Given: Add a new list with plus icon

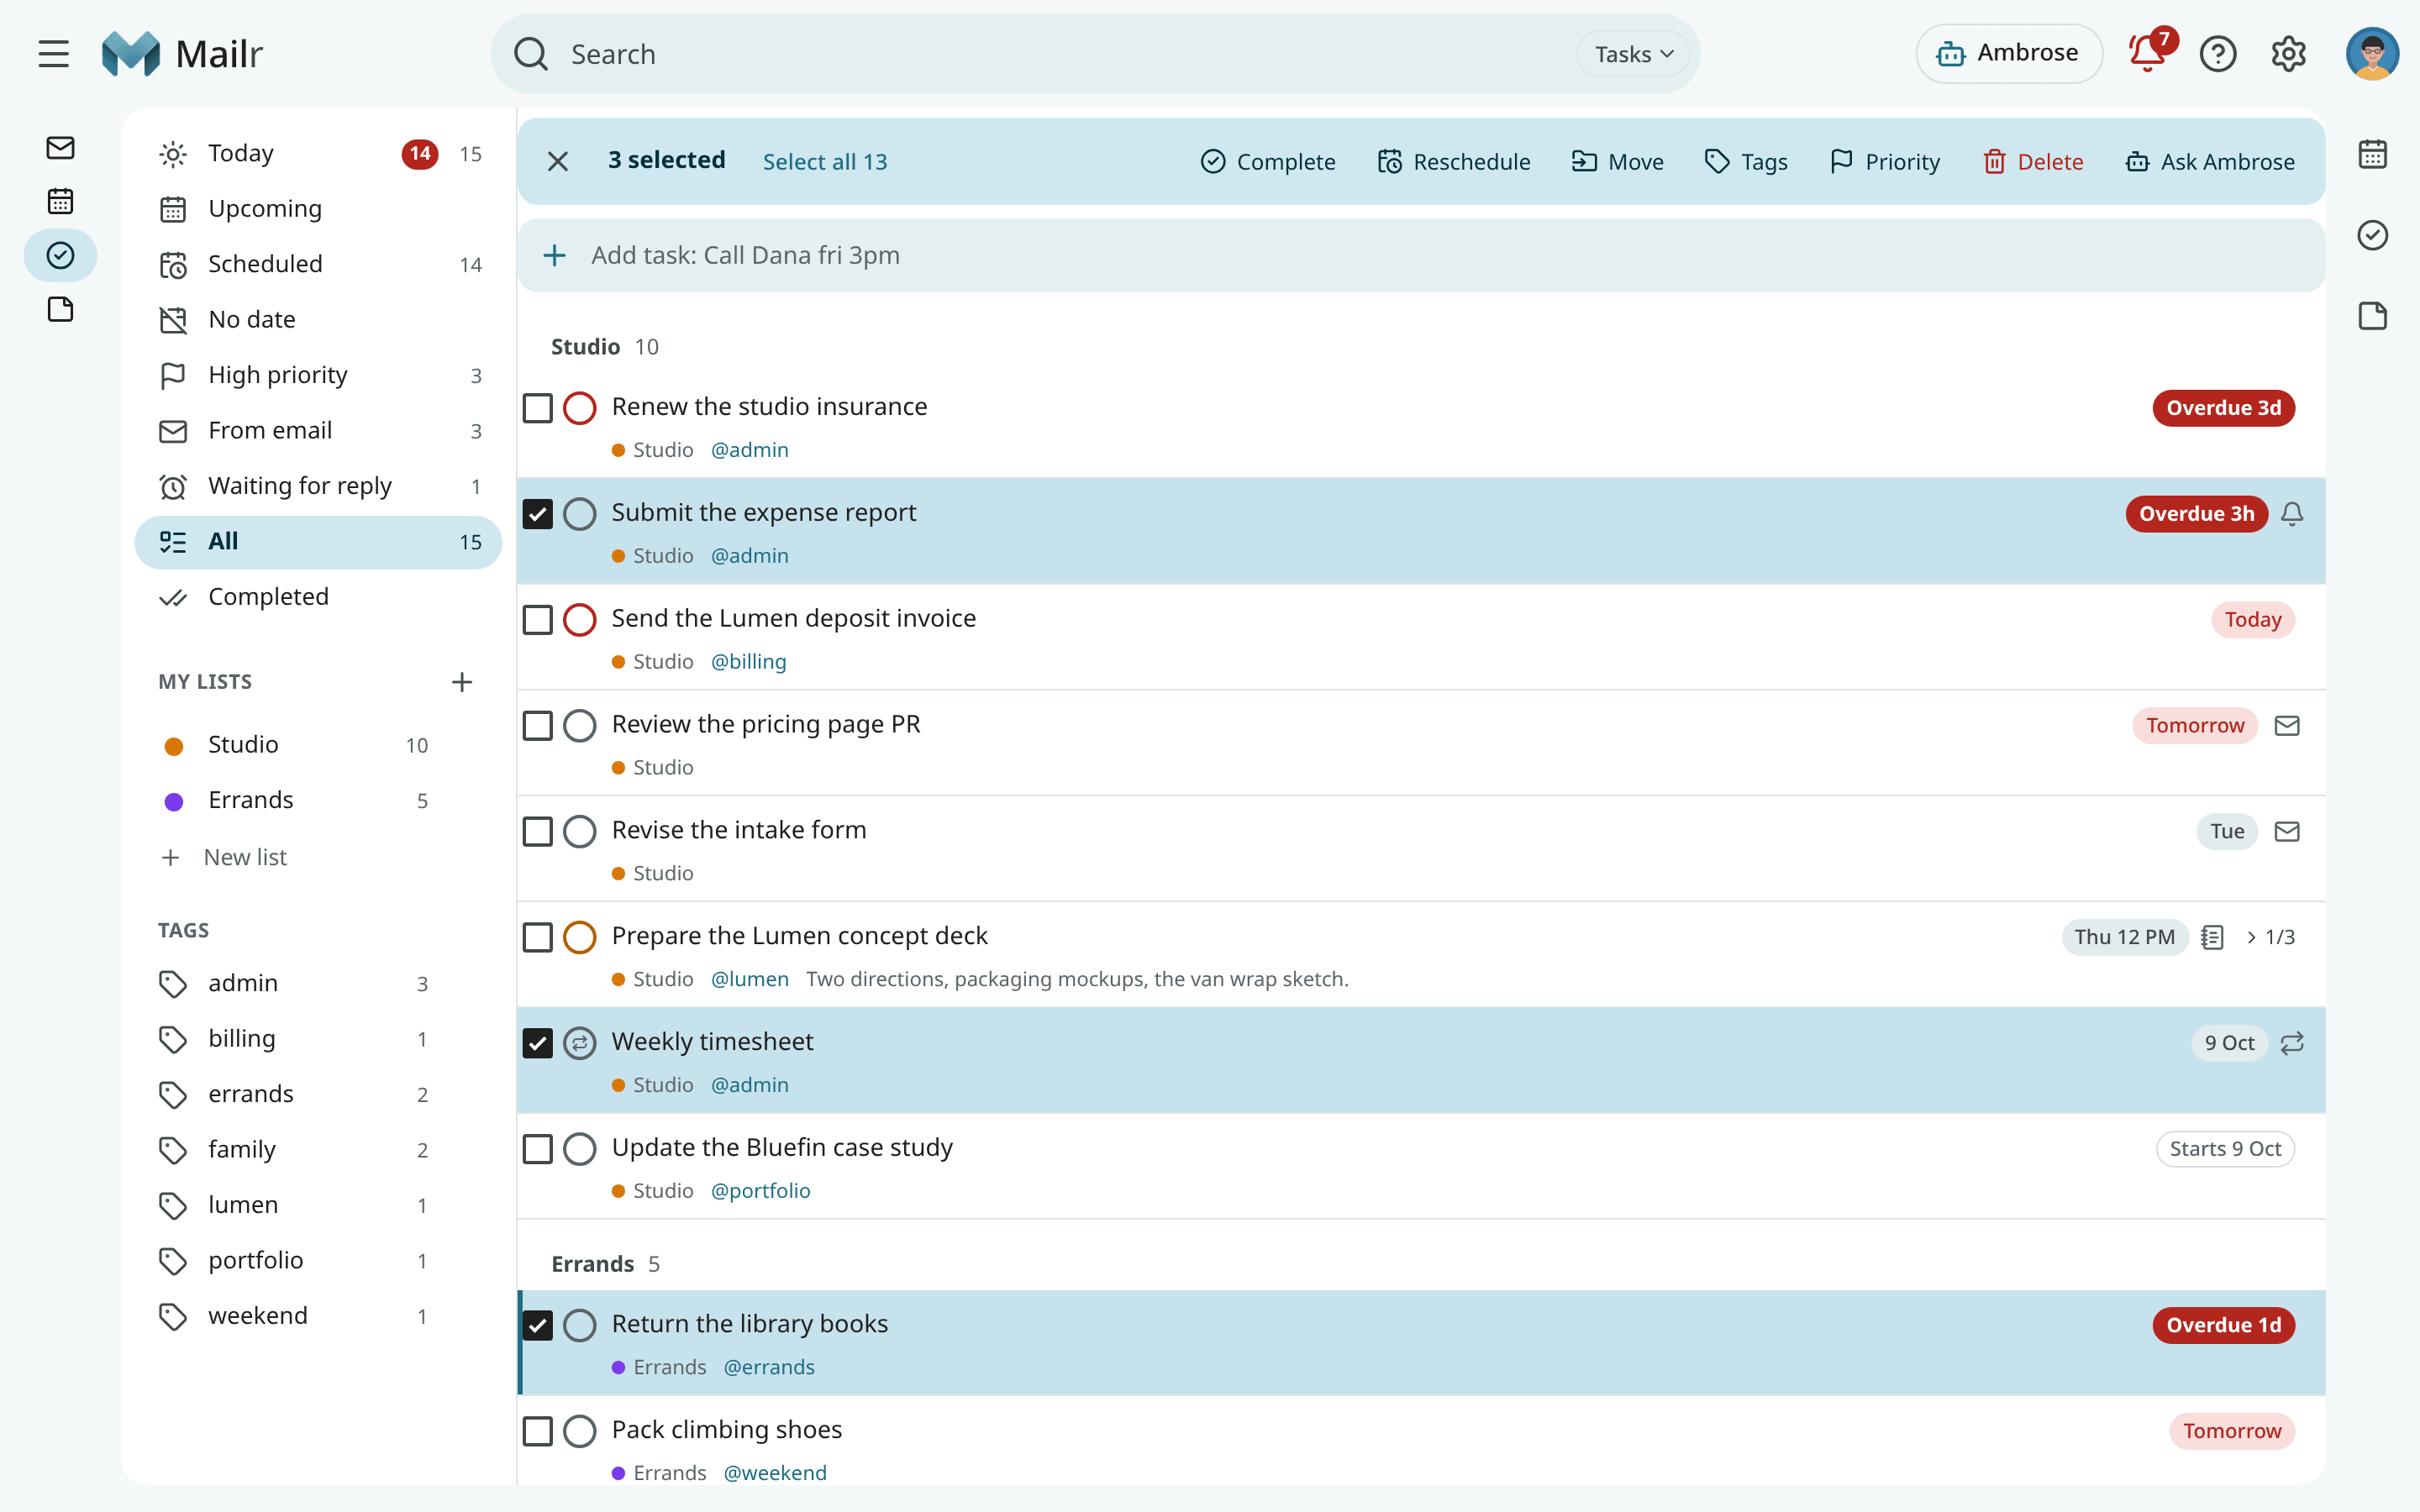Looking at the screenshot, I should pos(461,682).
